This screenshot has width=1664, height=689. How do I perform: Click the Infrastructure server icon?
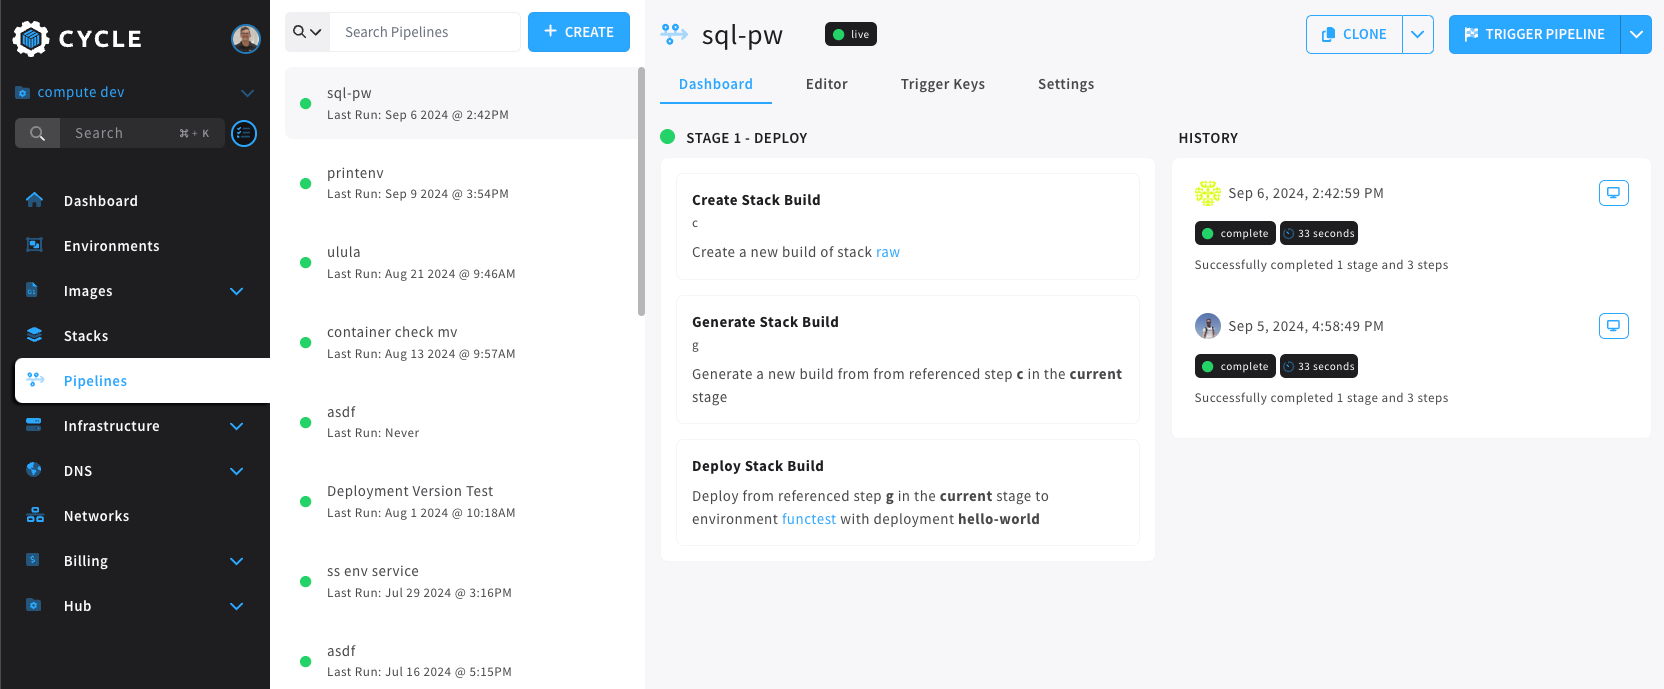(x=34, y=425)
